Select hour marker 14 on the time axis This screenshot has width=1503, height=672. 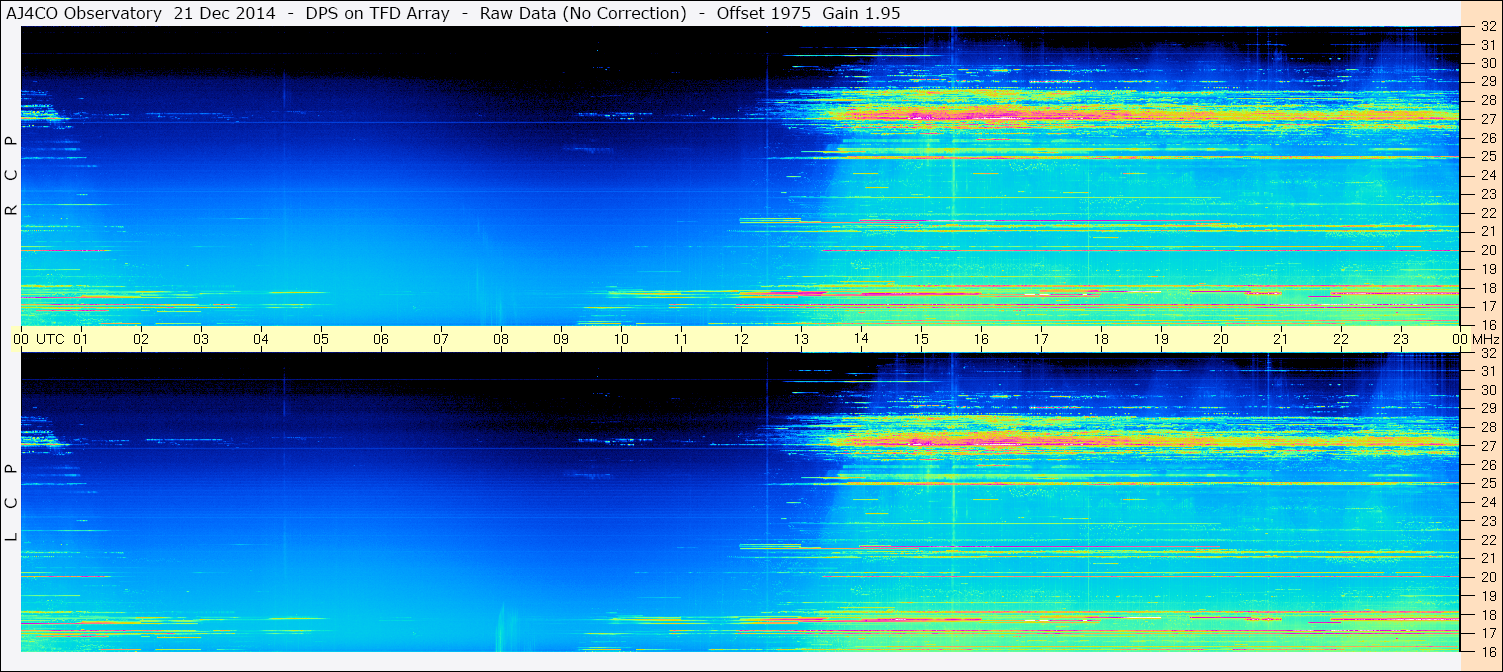coord(861,339)
